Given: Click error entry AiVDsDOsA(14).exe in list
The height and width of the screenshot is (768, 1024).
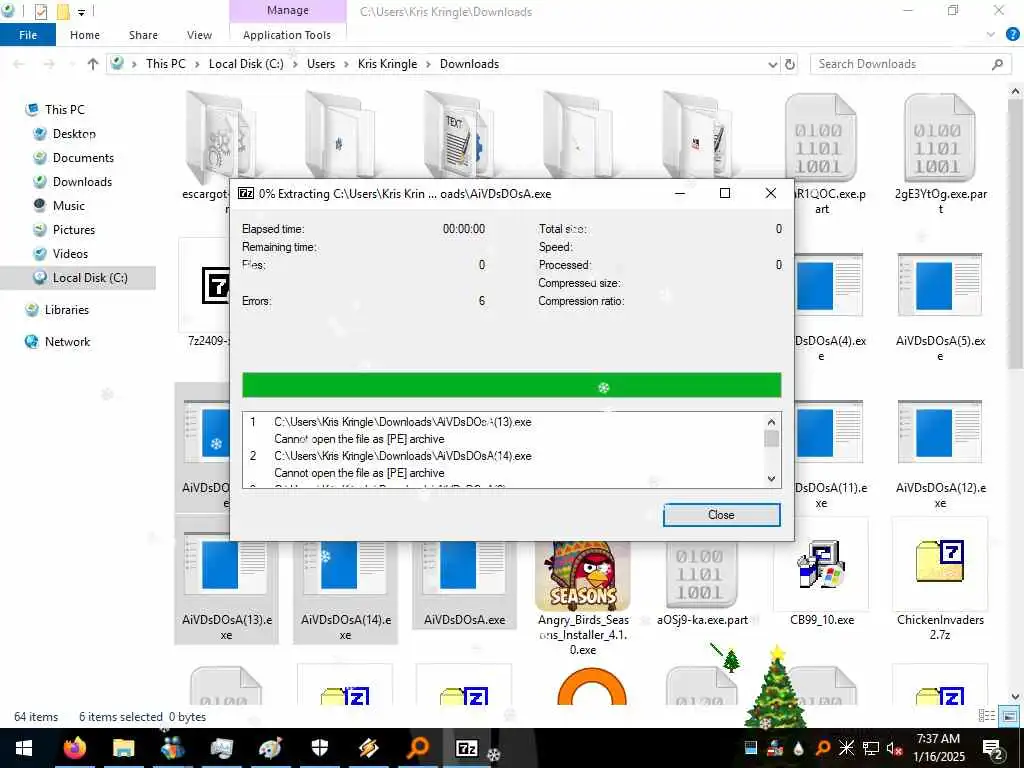Looking at the screenshot, I should 402,456.
